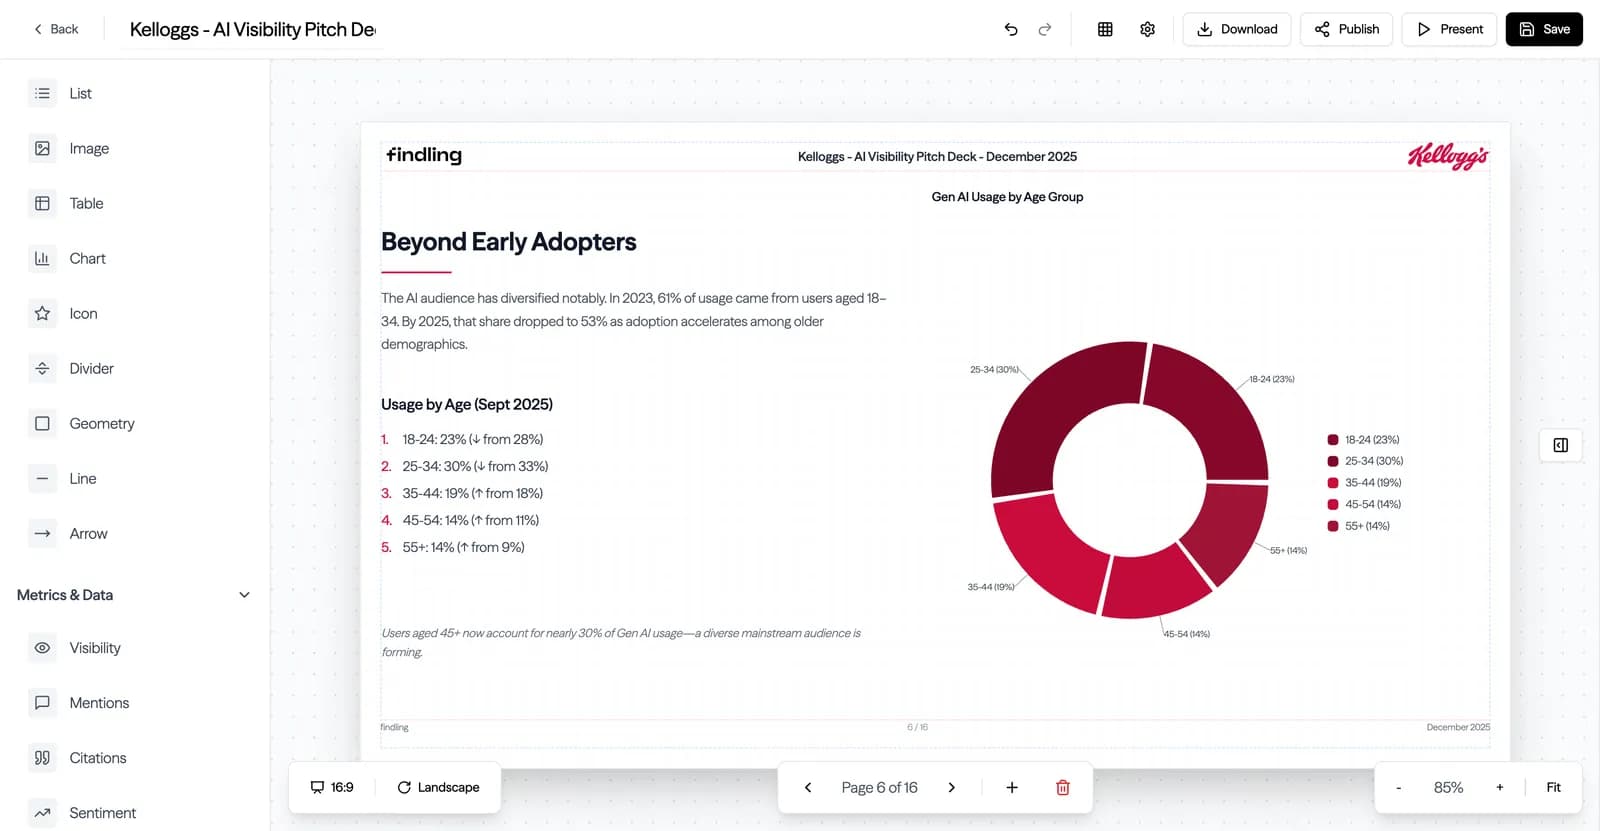Open the Visibility metric eye icon

pos(42,648)
